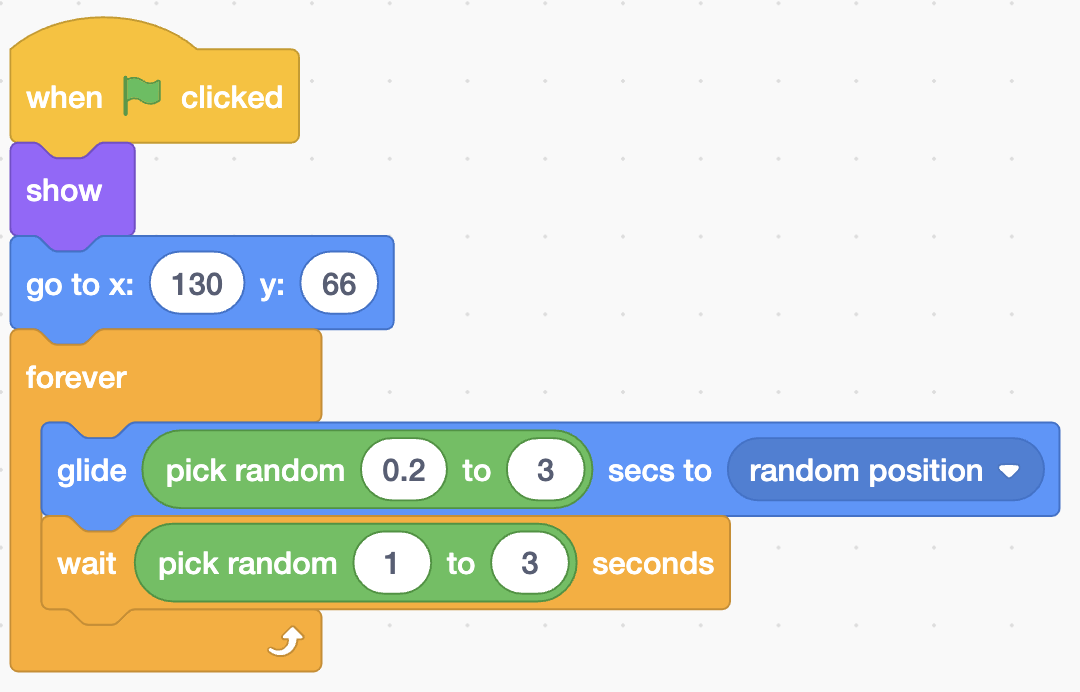Open the random position dropdown
This screenshot has height=692, width=1080.
[x=886, y=470]
